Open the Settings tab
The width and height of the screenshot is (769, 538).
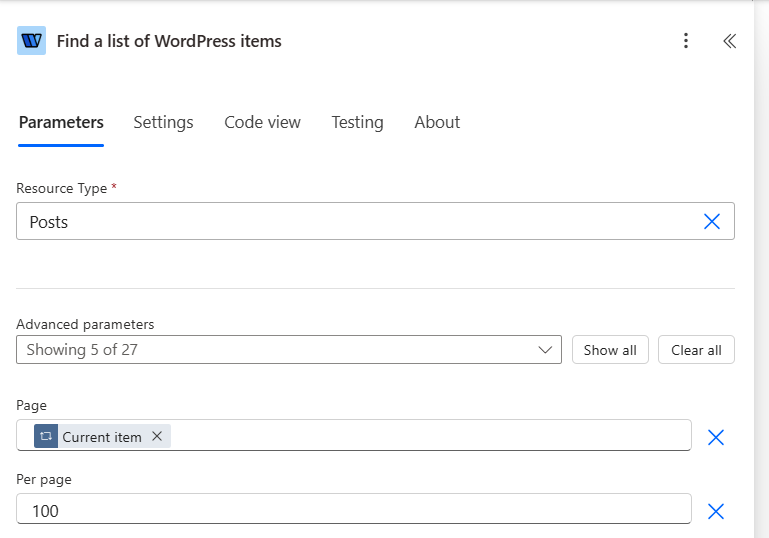pyautogui.click(x=163, y=122)
